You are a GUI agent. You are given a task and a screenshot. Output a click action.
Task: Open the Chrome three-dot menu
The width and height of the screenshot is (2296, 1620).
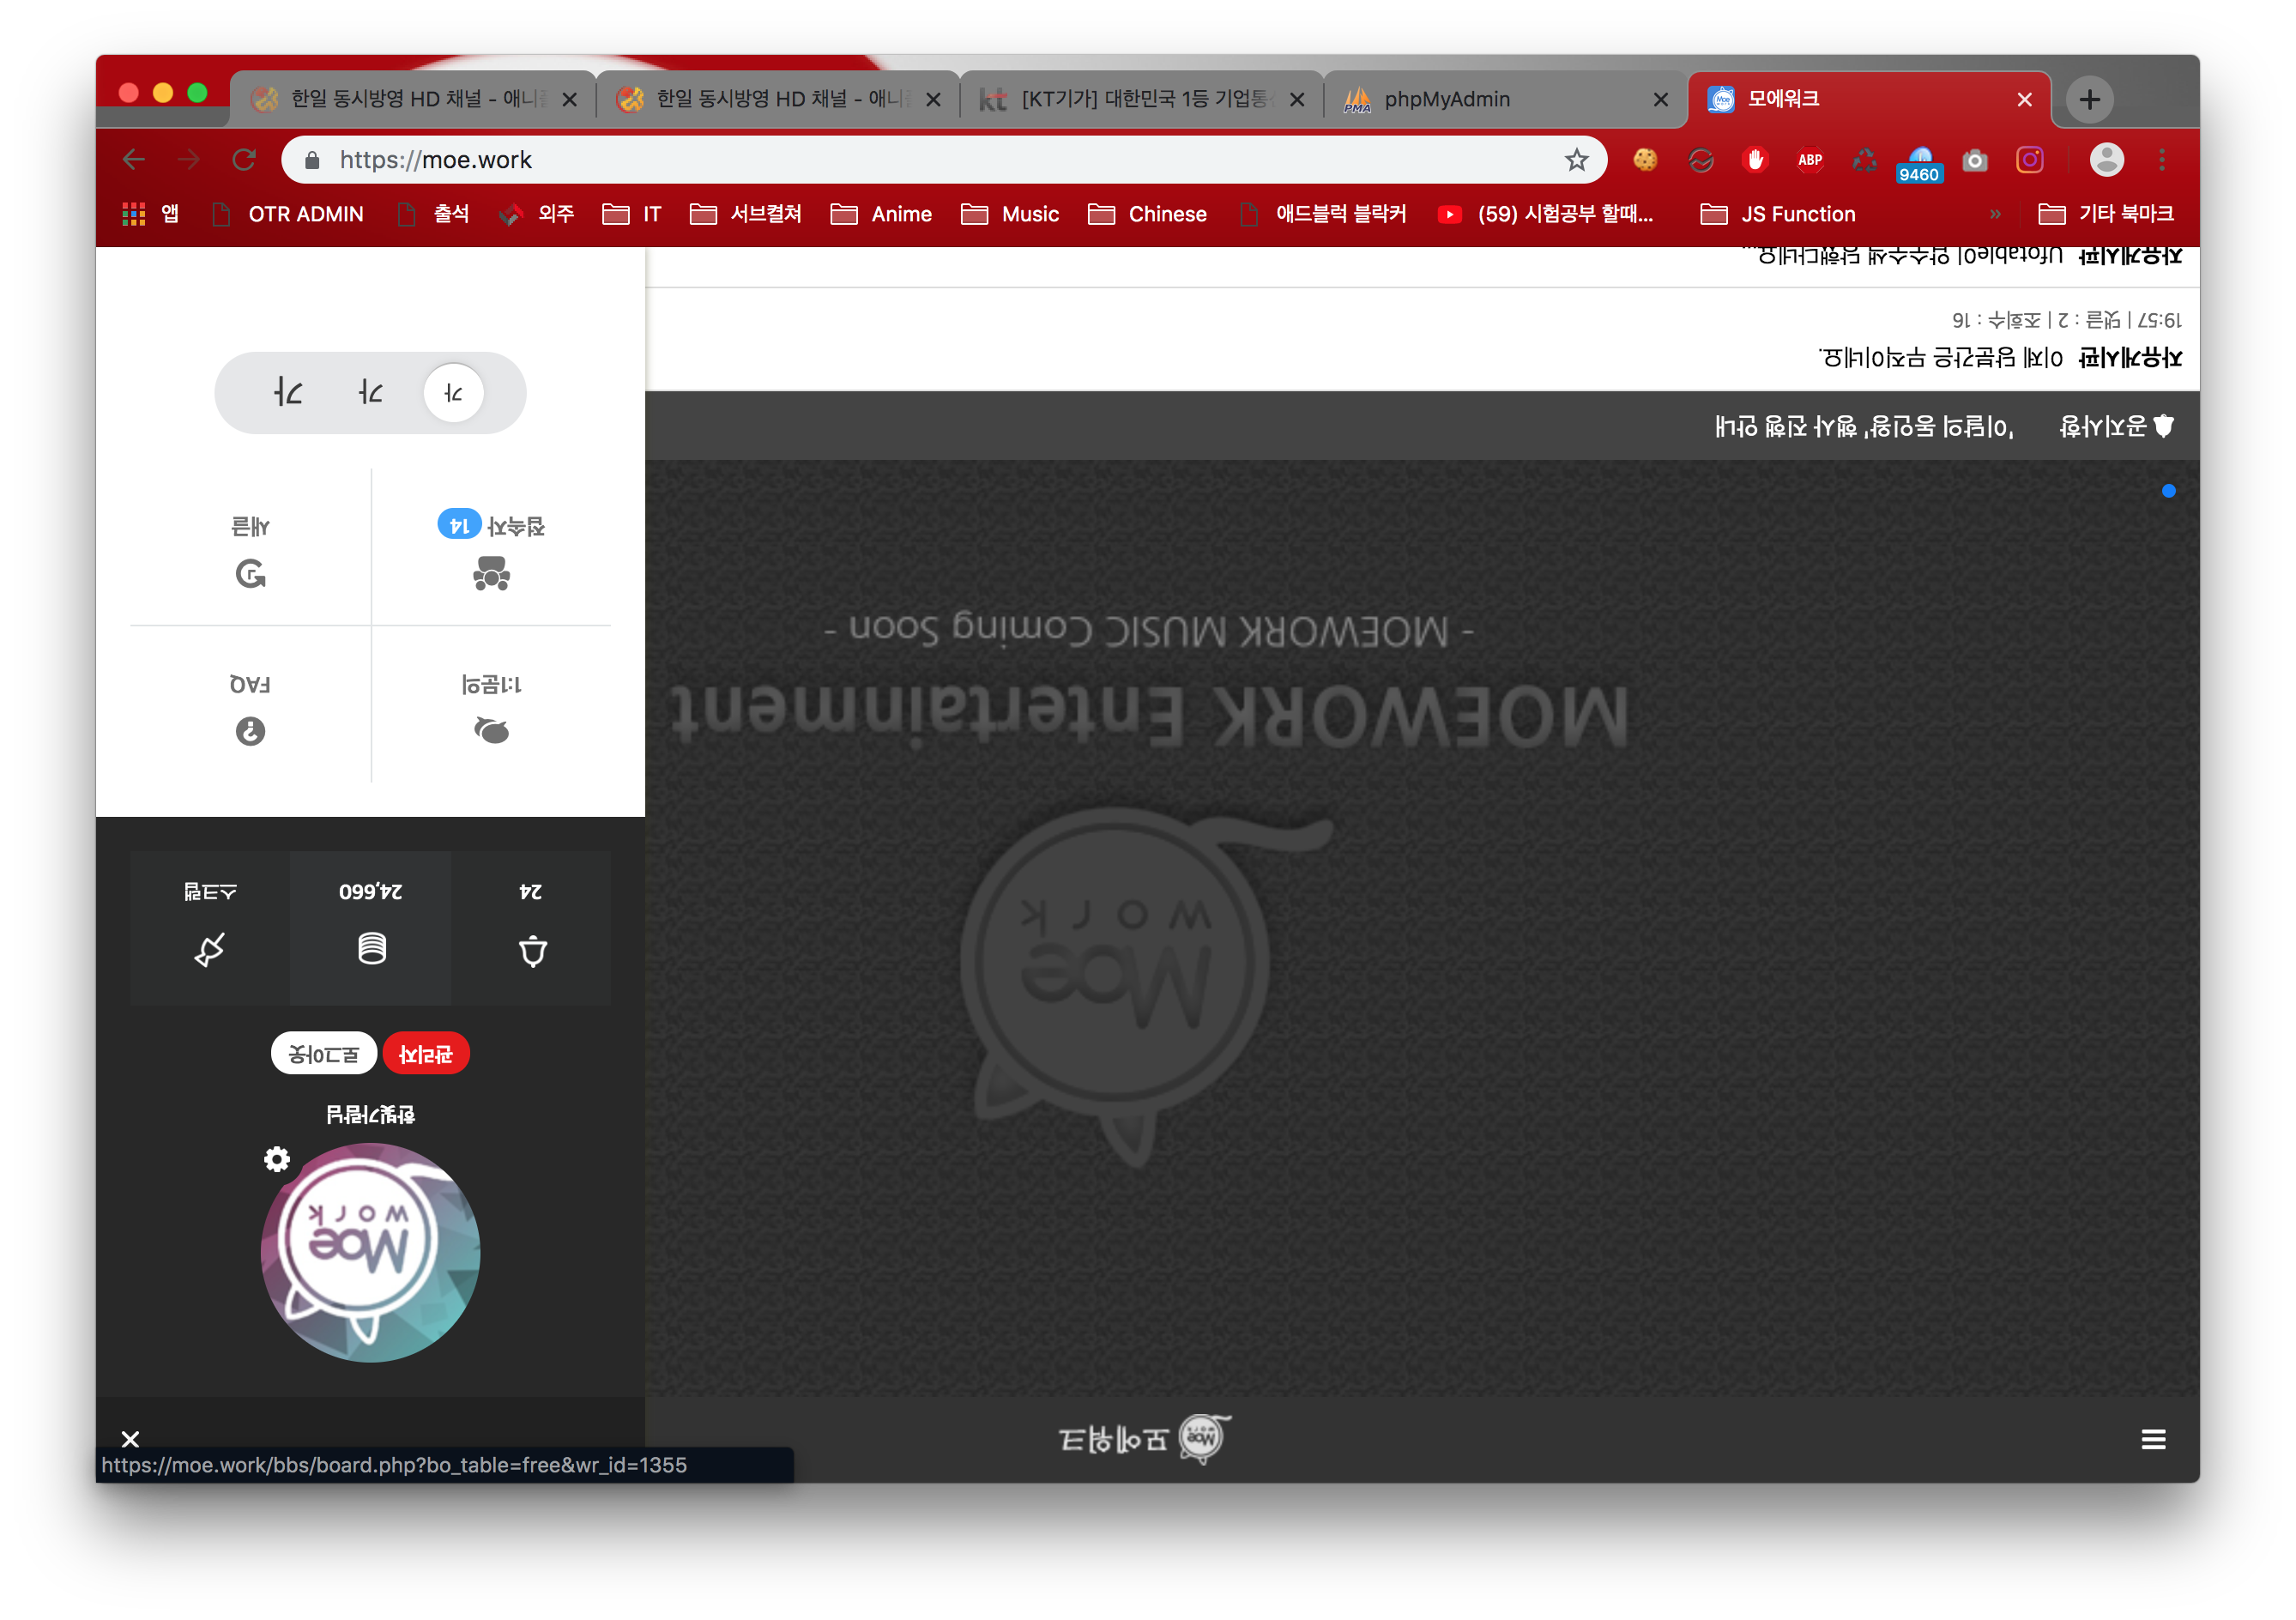point(2162,160)
